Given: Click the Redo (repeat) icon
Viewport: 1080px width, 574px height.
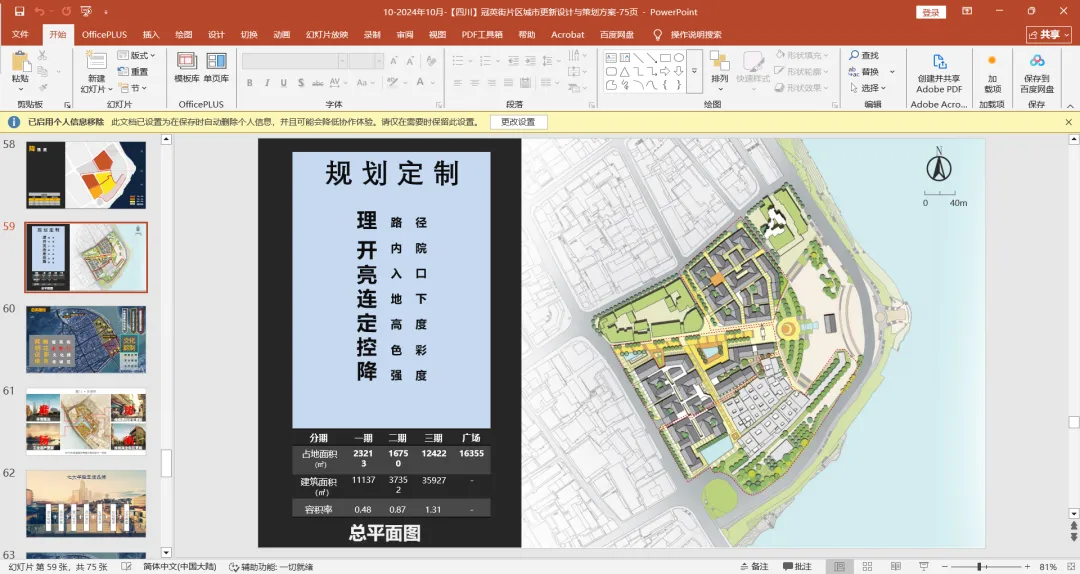Looking at the screenshot, I should [x=66, y=12].
